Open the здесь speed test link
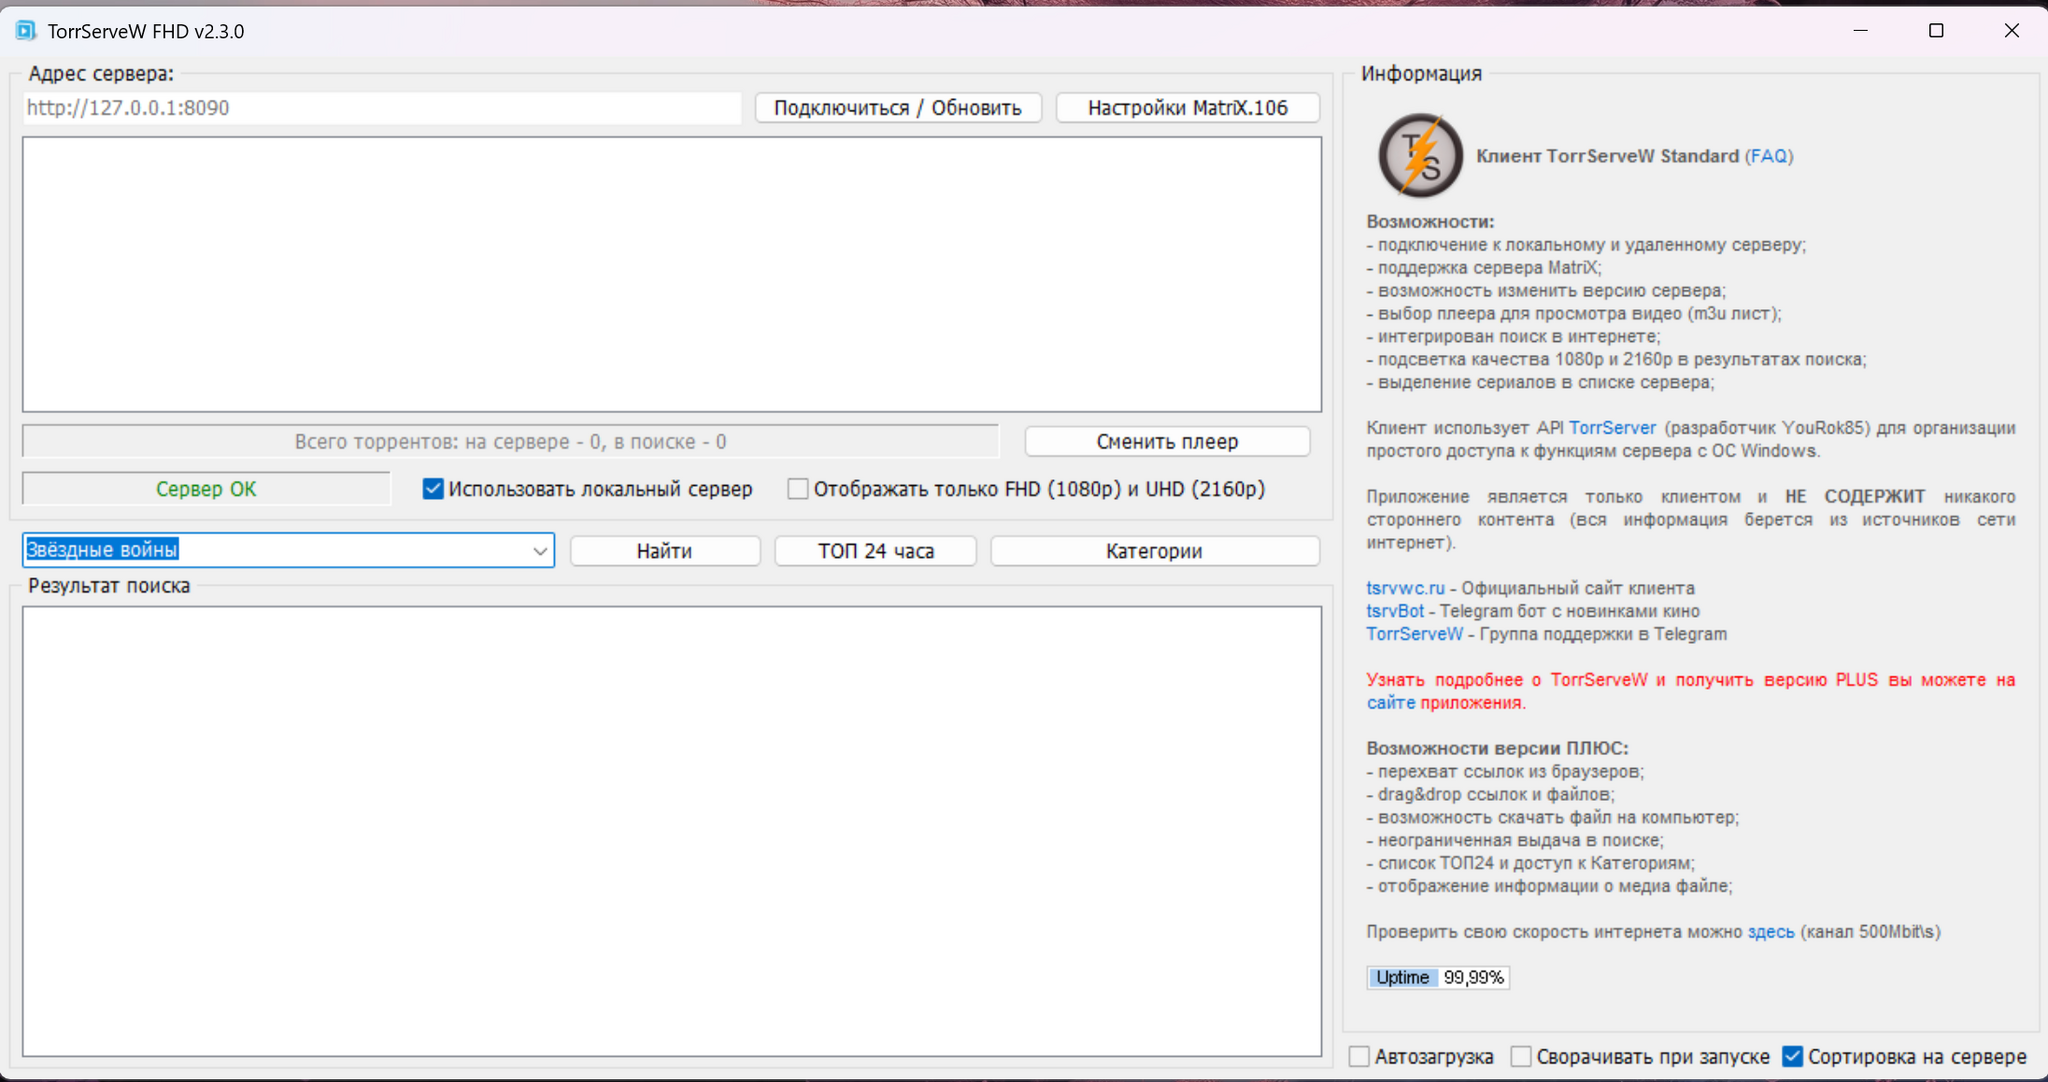2048x1082 pixels. pyautogui.click(x=1771, y=932)
